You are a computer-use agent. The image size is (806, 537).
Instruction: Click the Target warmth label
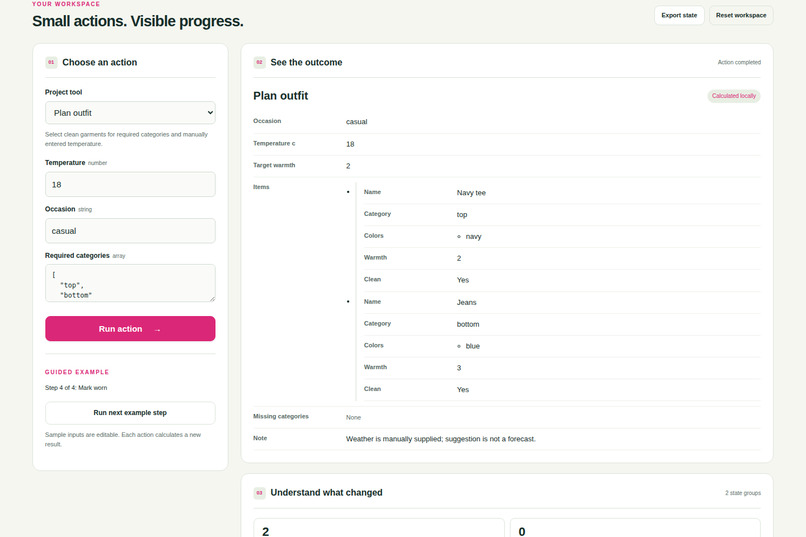click(274, 165)
